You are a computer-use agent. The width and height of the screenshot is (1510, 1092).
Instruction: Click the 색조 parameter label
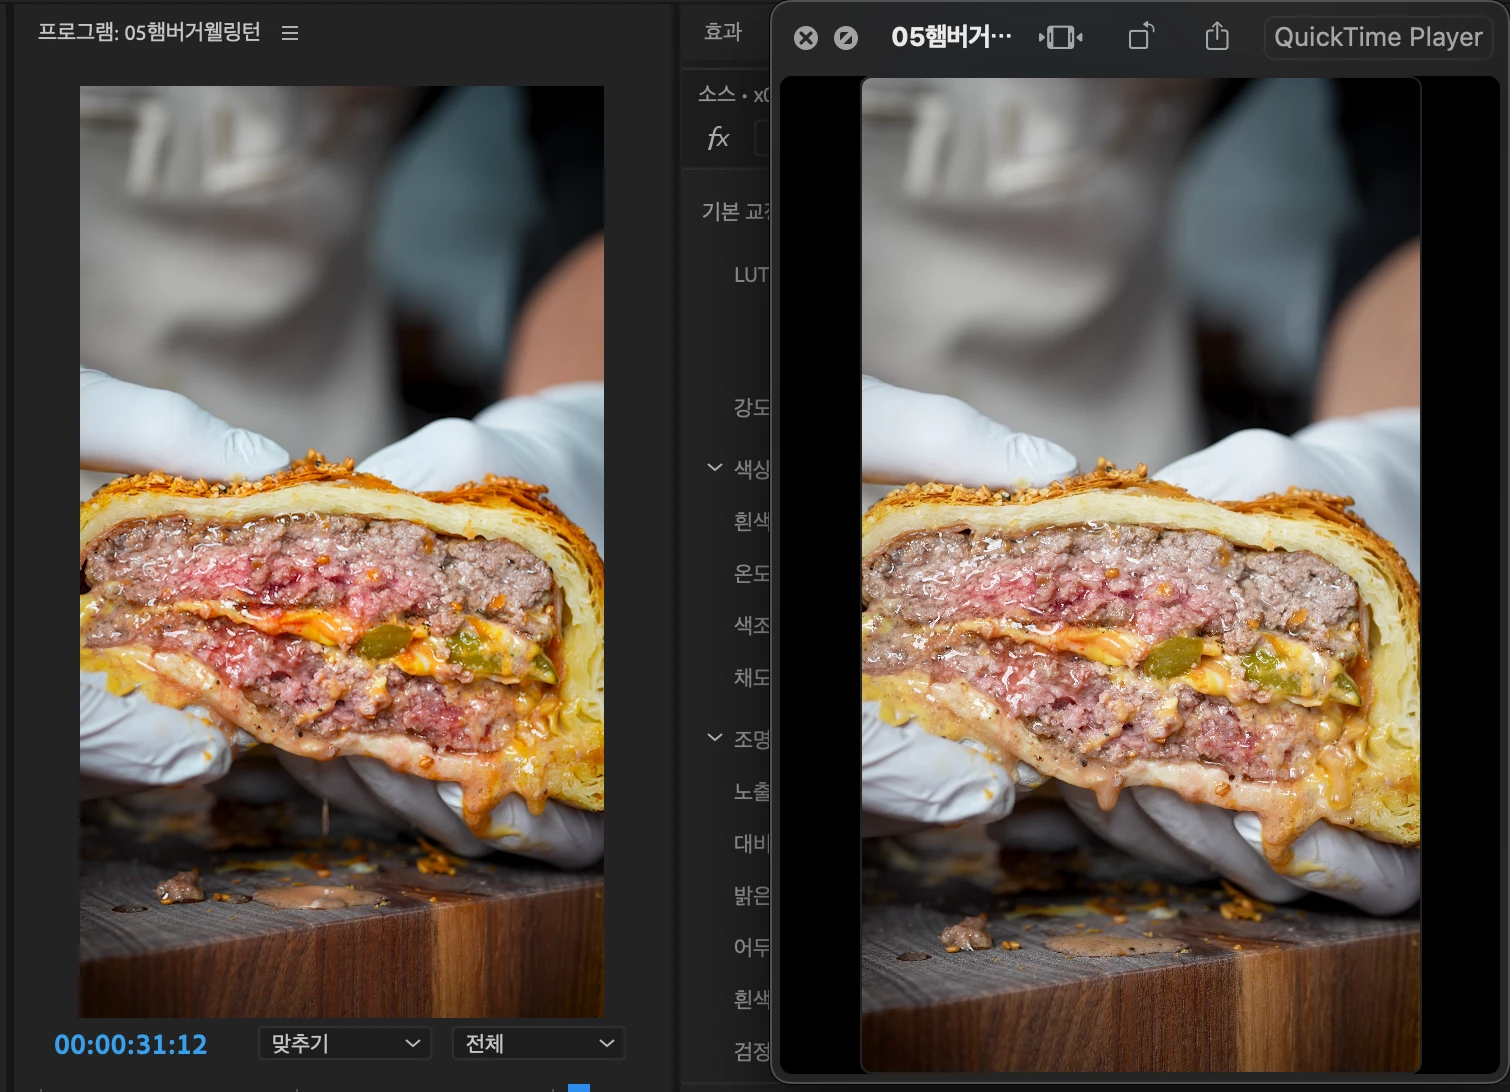pos(751,625)
